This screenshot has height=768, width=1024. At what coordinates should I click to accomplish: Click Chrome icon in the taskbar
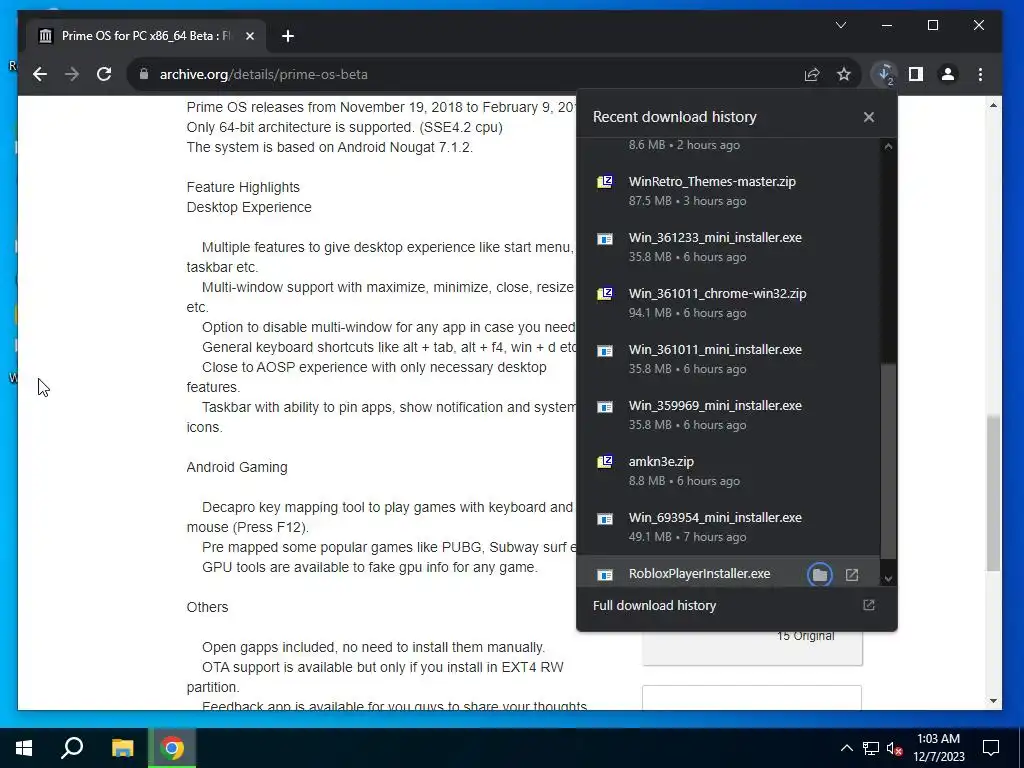tap(172, 748)
